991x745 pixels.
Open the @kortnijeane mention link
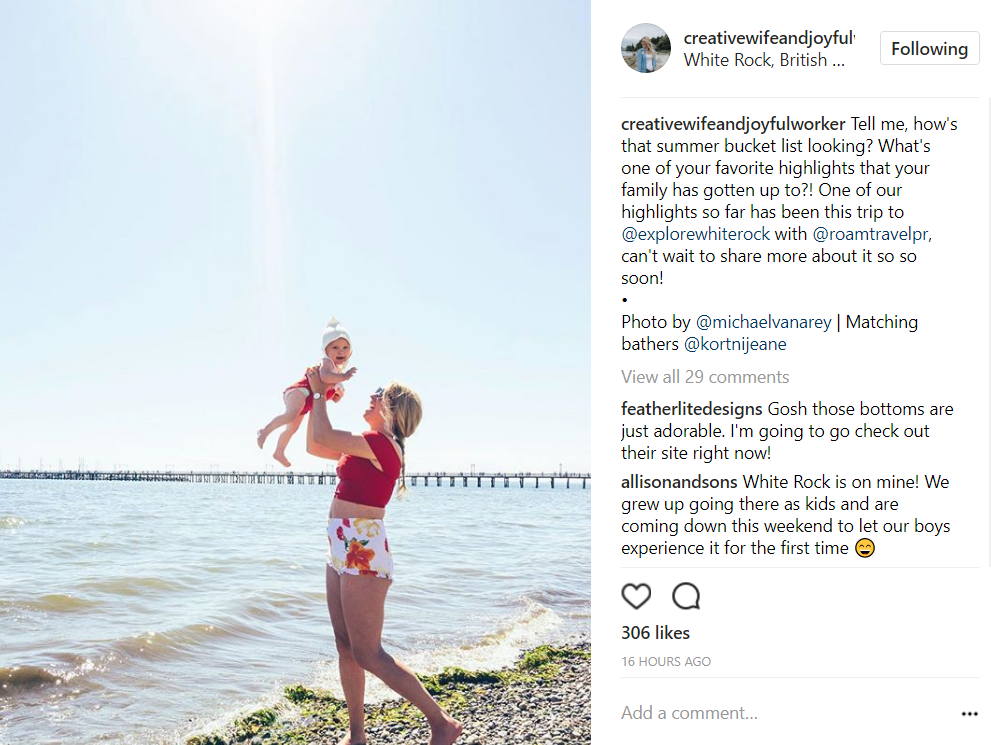735,344
